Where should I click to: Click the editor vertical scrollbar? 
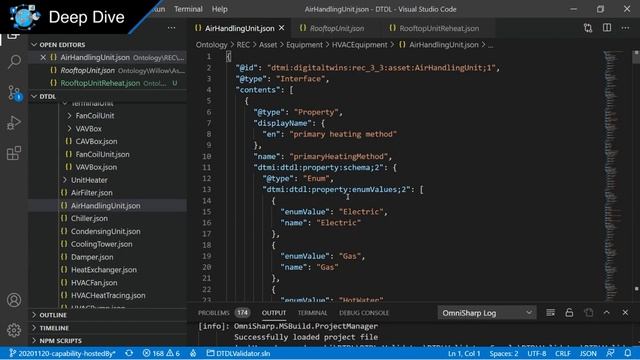coord(636,176)
